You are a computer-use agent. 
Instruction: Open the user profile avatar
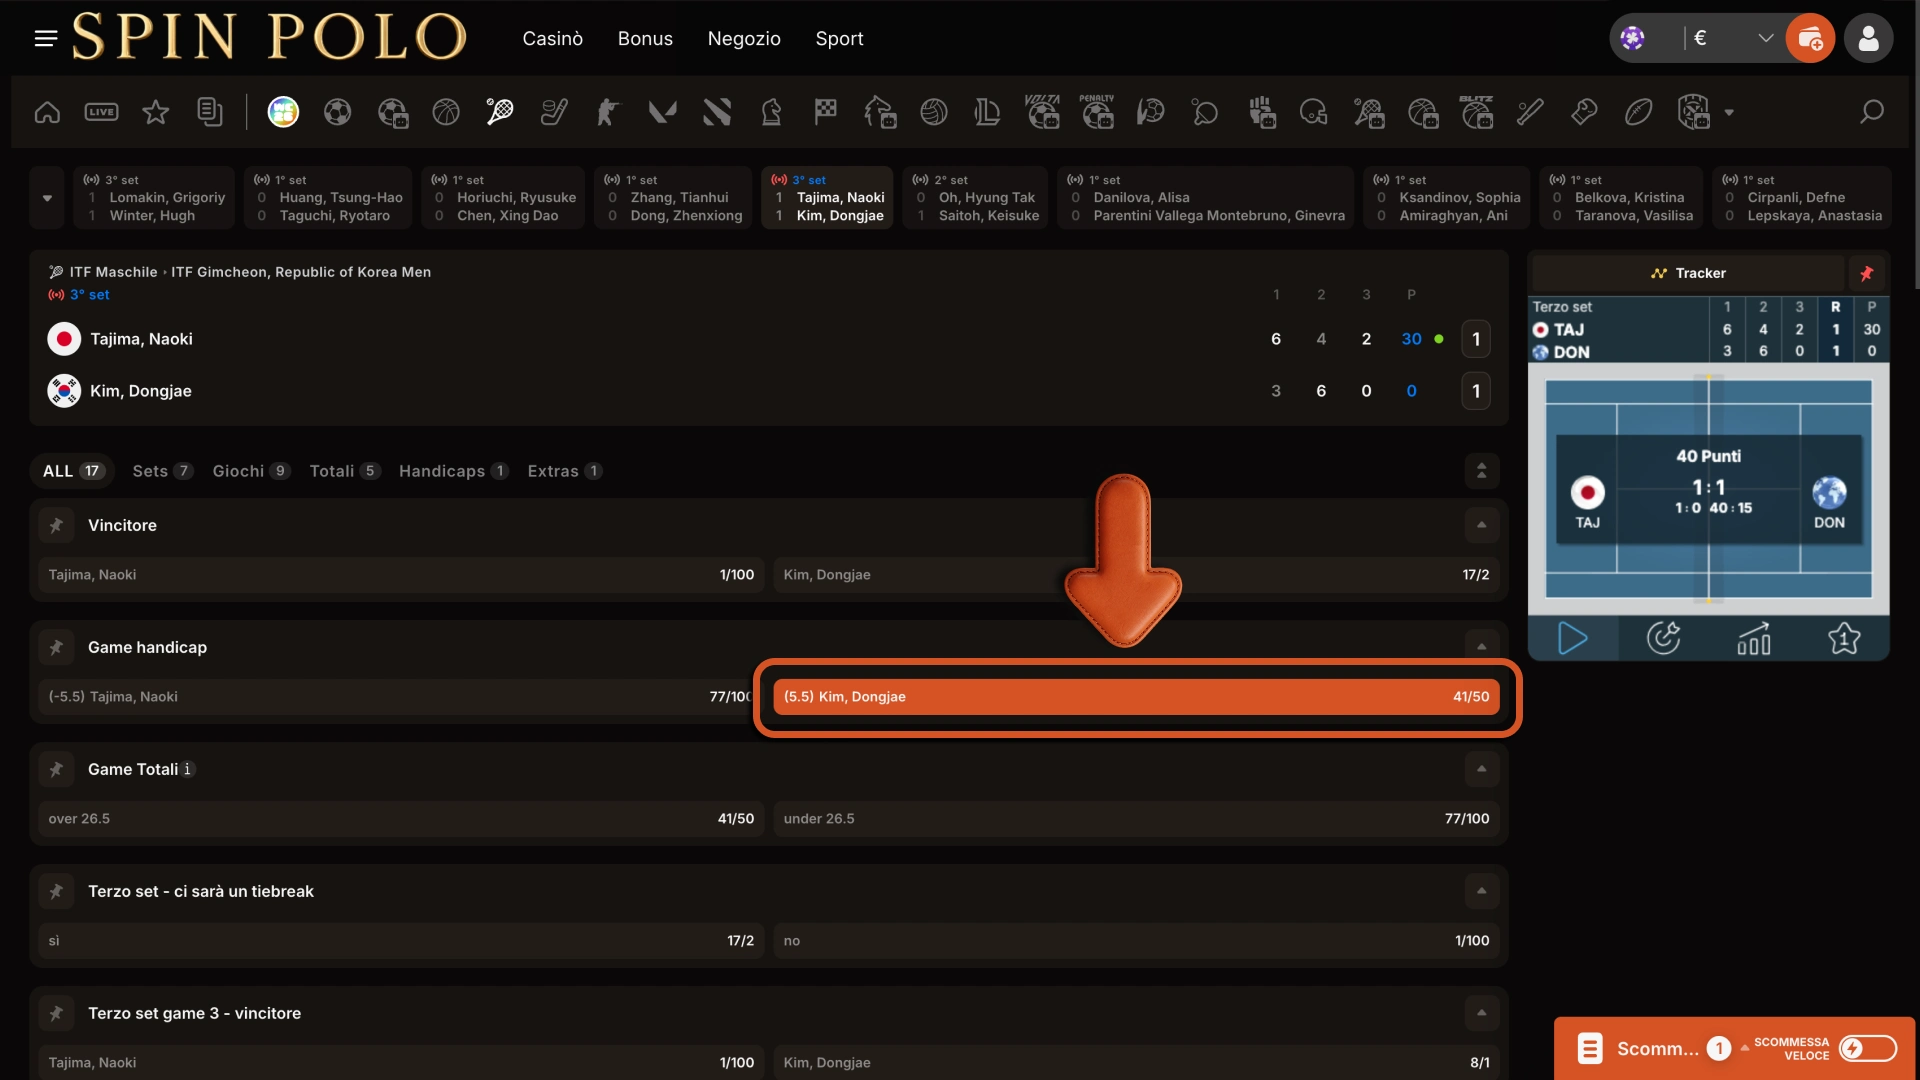(x=1868, y=39)
